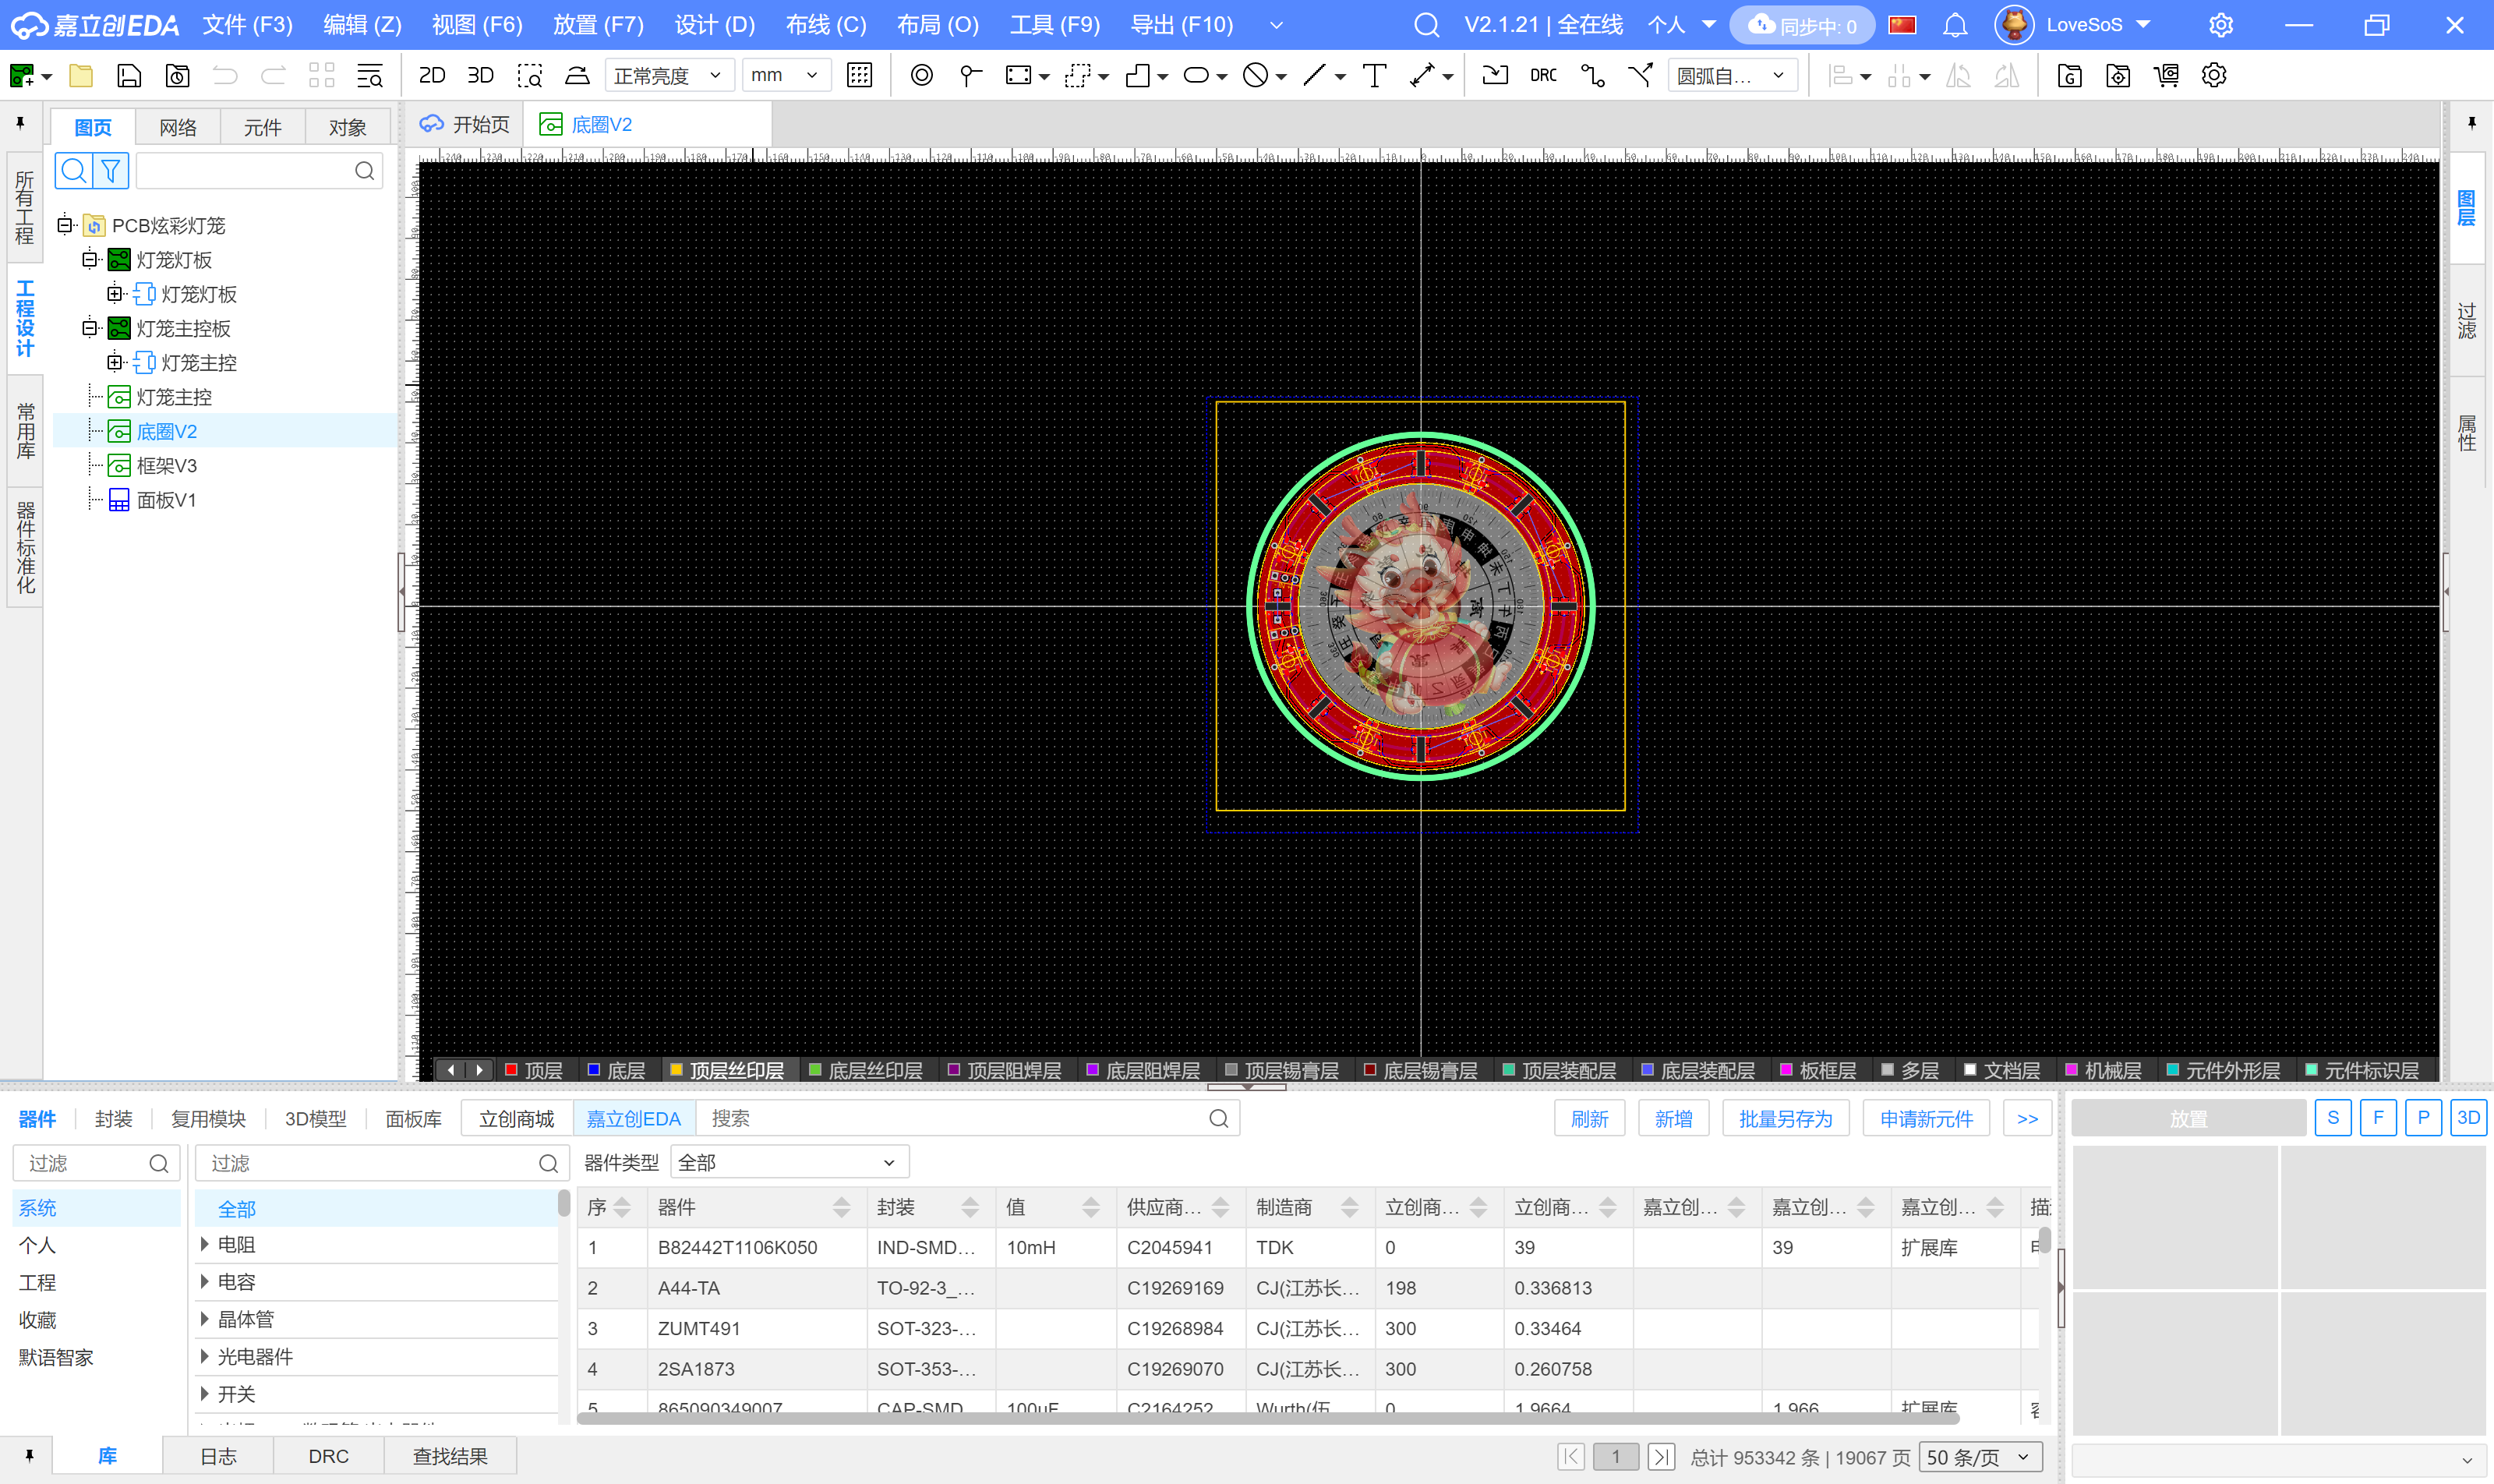
Task: Select the Text tool icon
Action: pos(1374,75)
